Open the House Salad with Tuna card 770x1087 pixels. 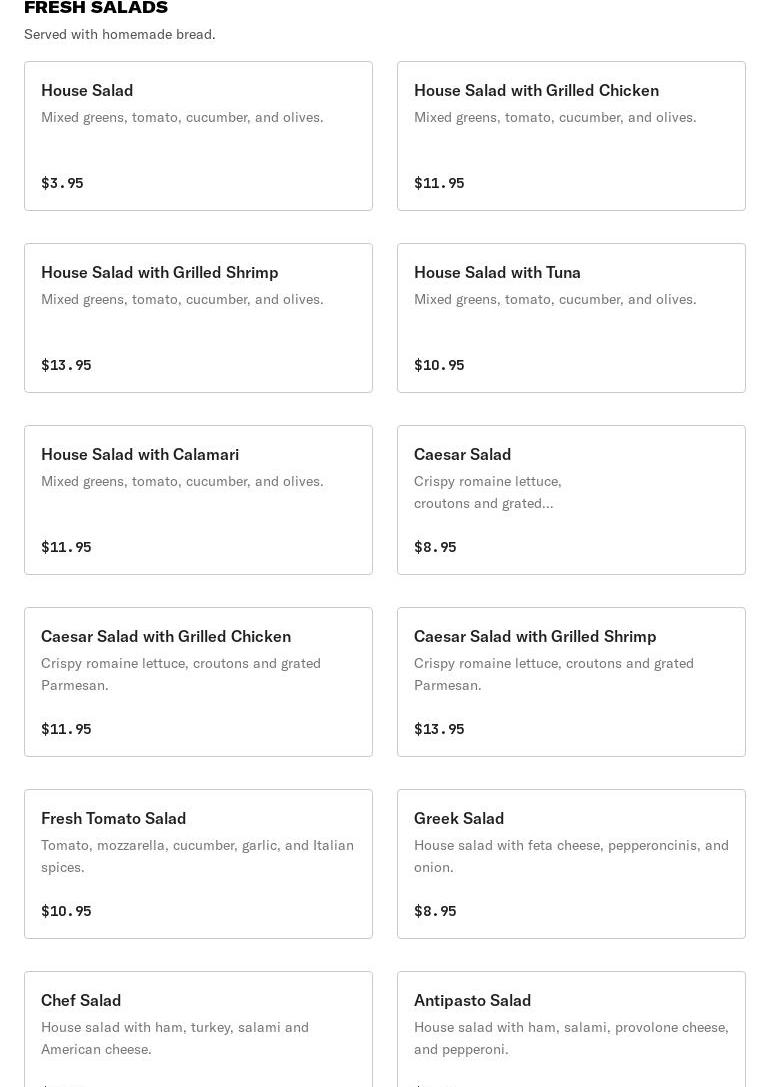(571, 318)
